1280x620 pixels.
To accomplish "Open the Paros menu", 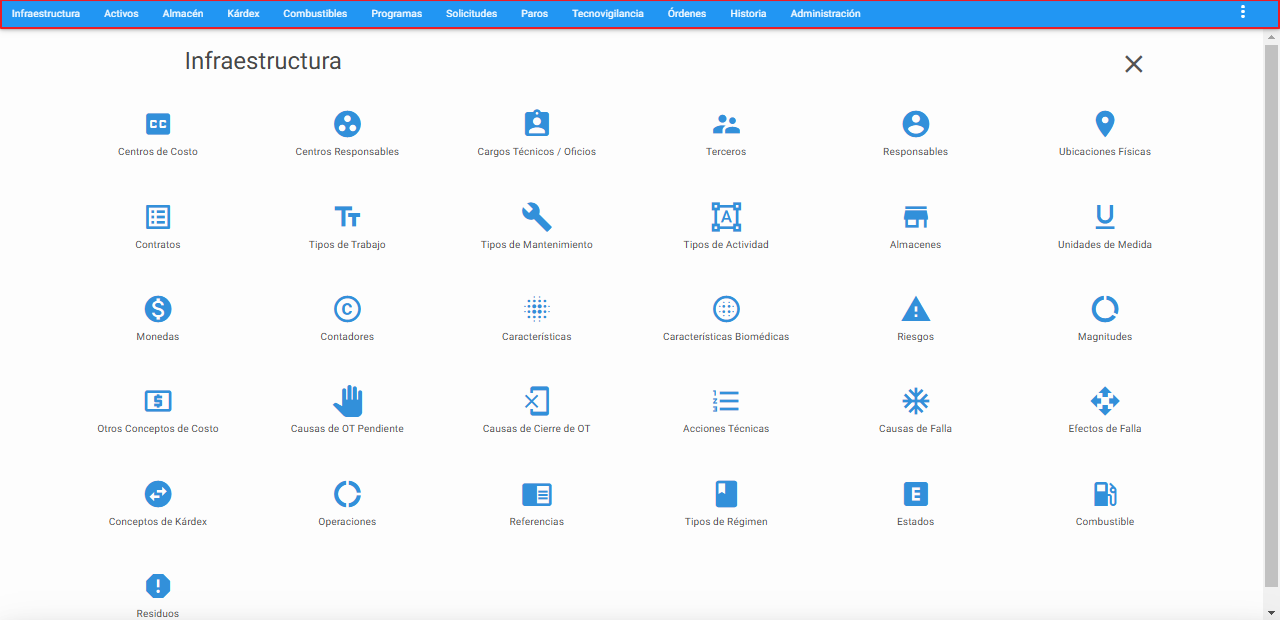I will tap(535, 14).
